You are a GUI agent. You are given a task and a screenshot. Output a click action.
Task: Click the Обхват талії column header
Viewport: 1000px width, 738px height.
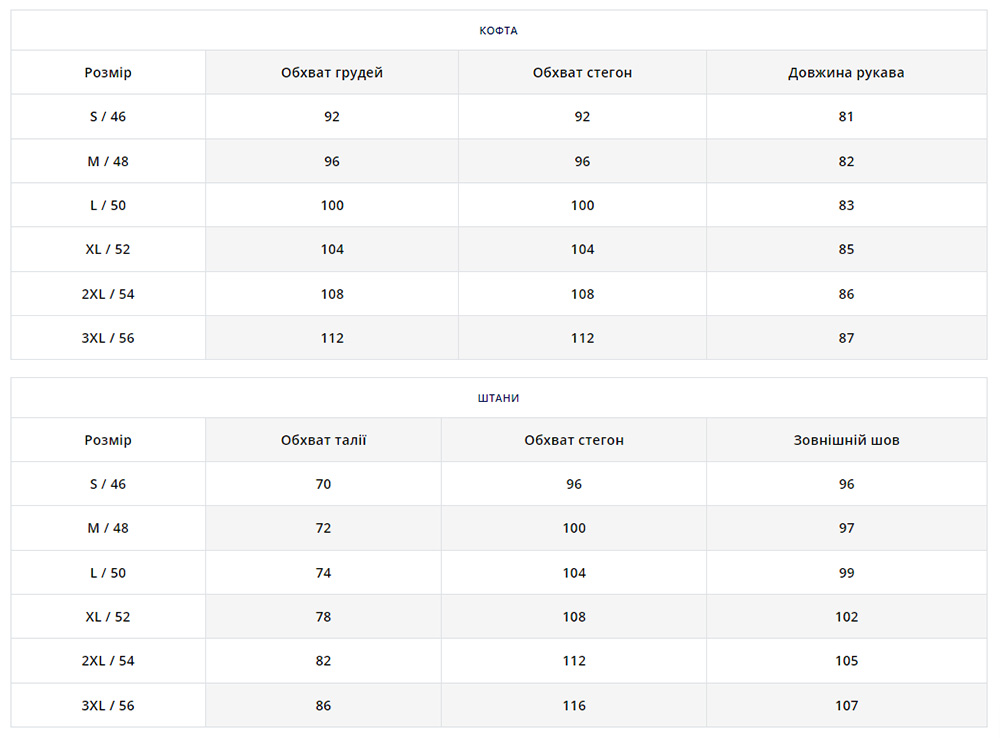(x=323, y=440)
